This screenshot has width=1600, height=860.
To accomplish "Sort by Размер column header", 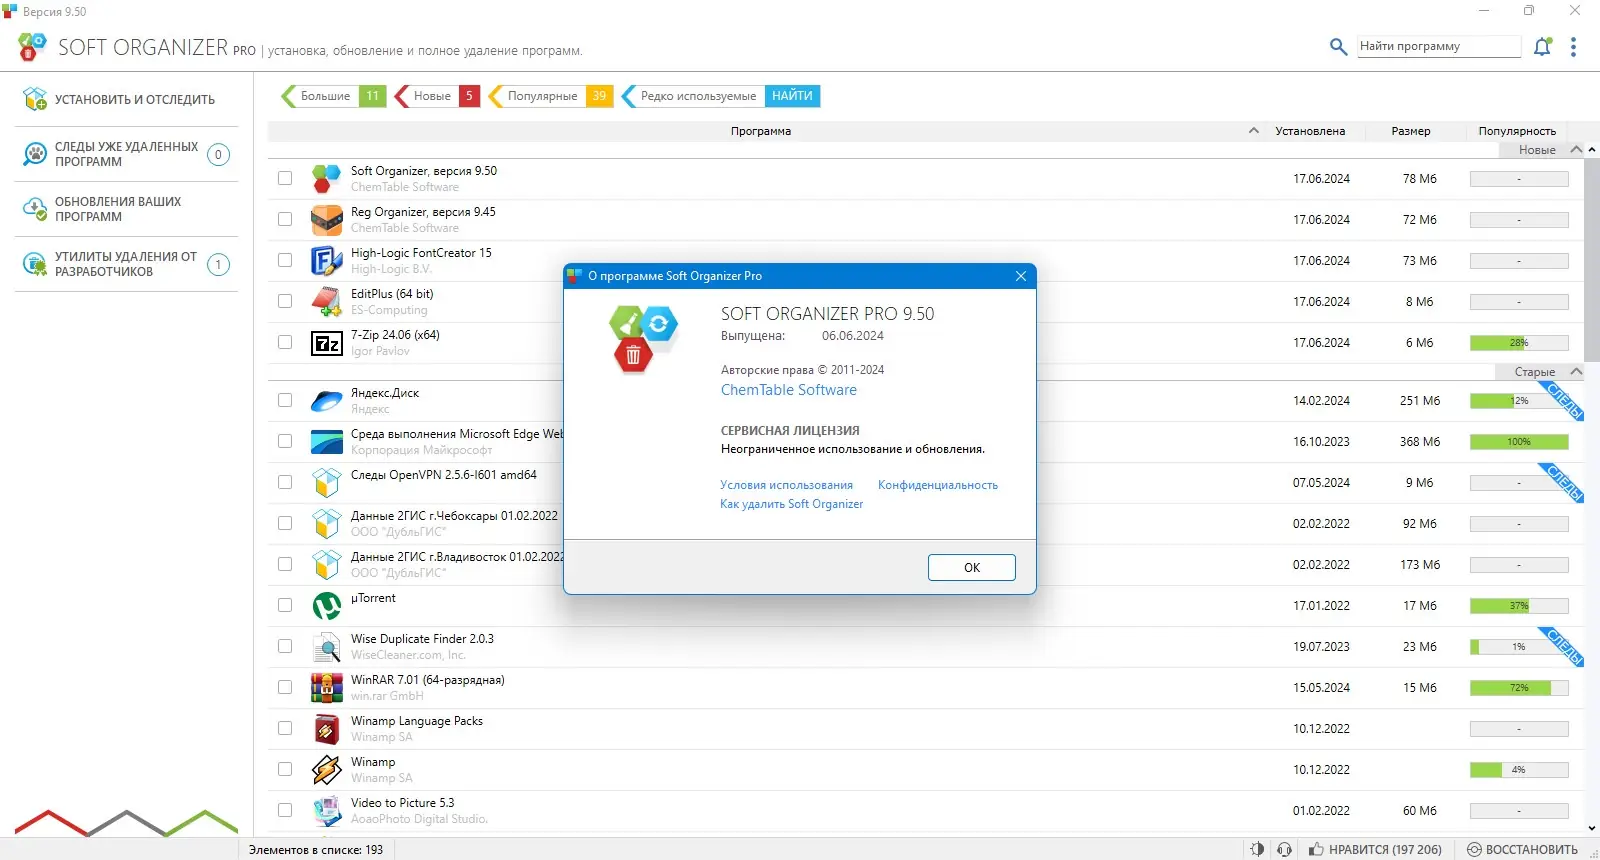I will point(1410,131).
